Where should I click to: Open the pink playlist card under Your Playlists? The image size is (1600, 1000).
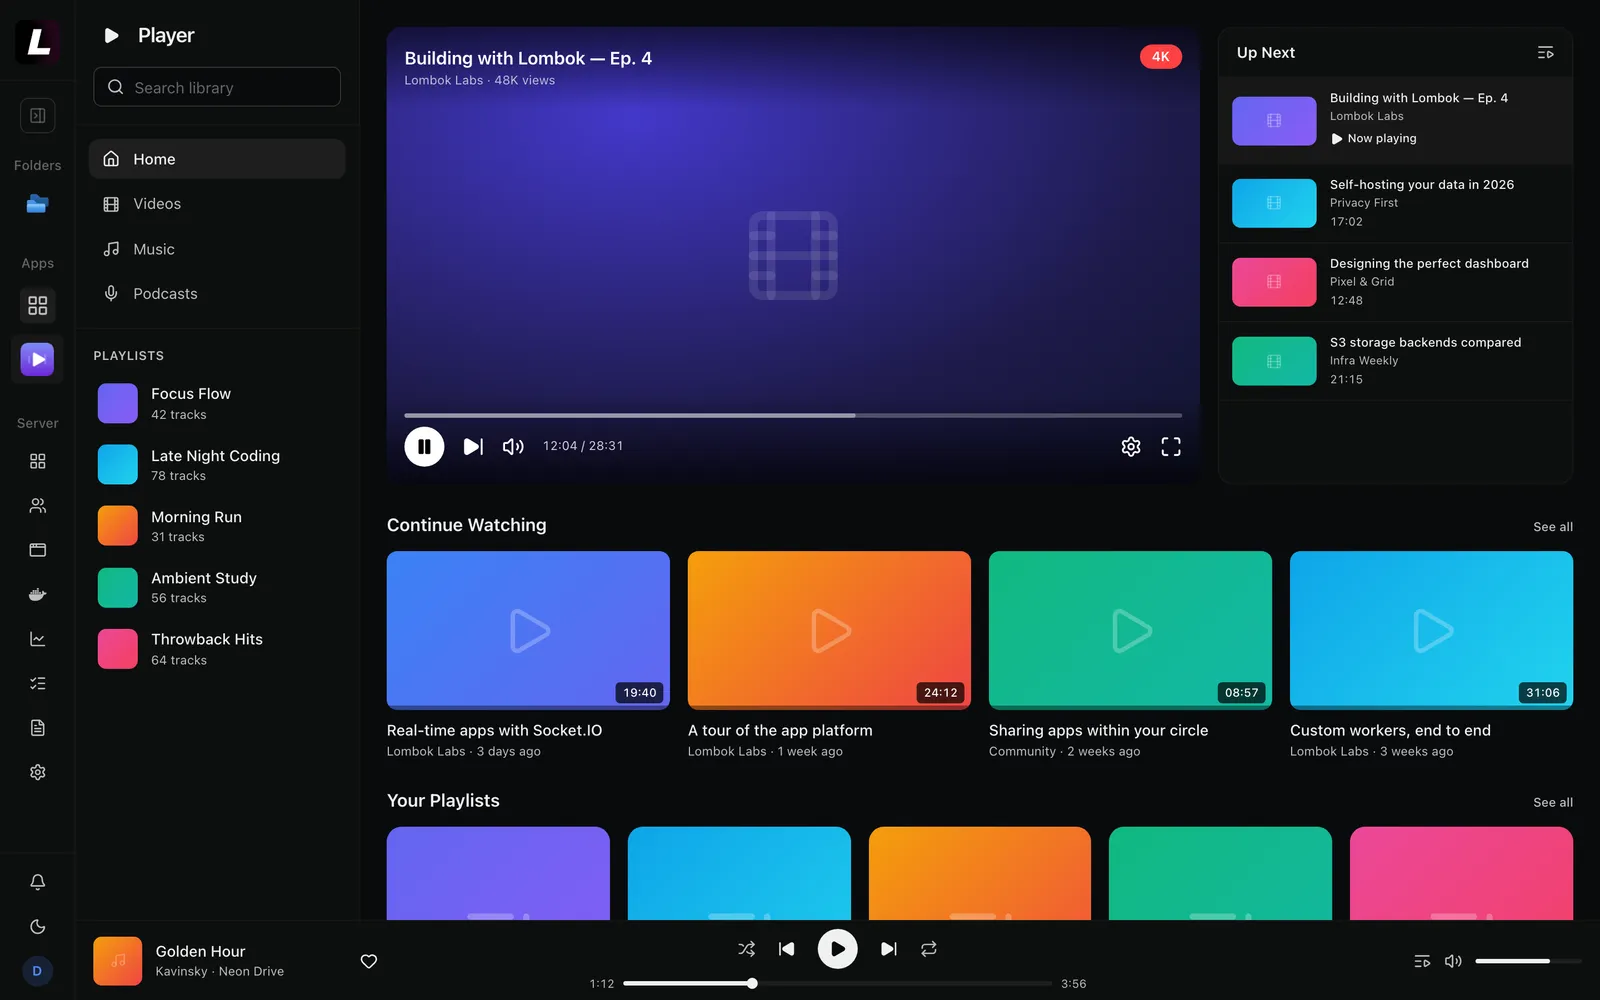pos(1461,873)
